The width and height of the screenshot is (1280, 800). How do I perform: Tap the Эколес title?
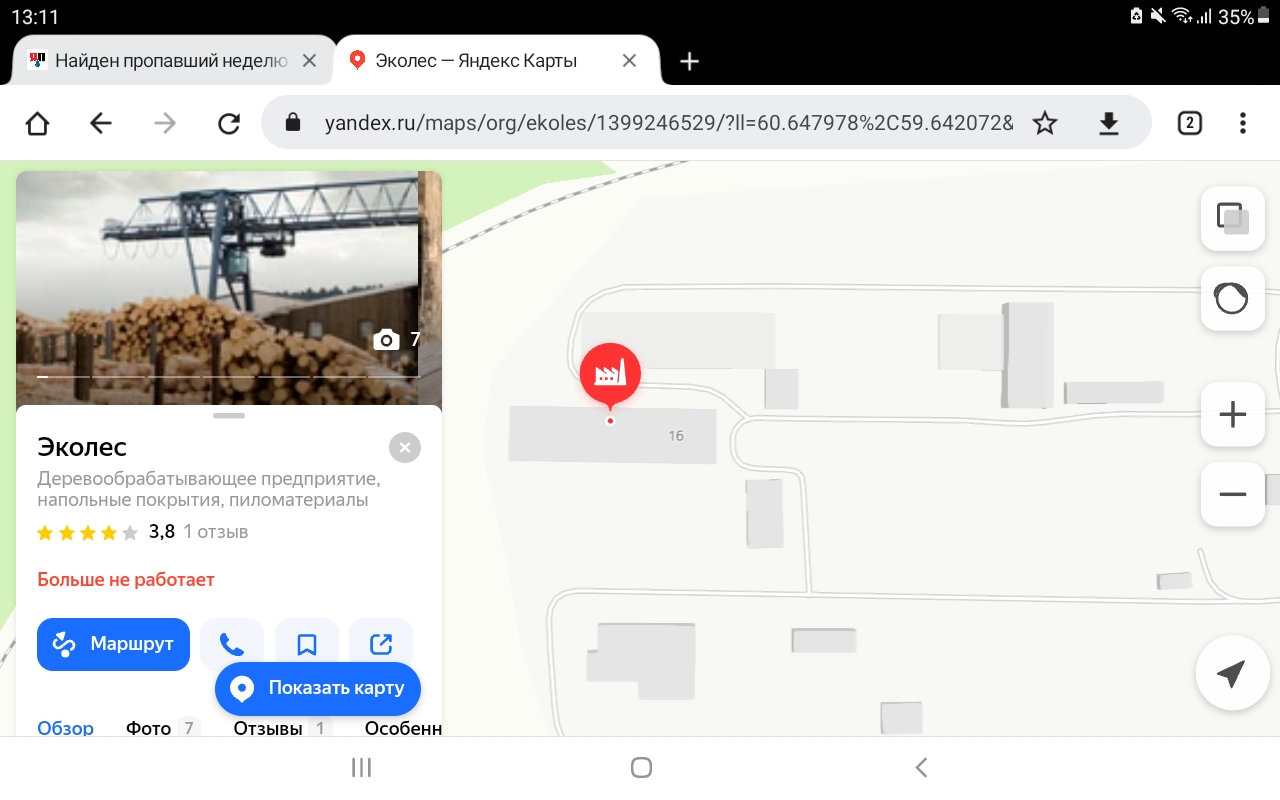[82, 446]
